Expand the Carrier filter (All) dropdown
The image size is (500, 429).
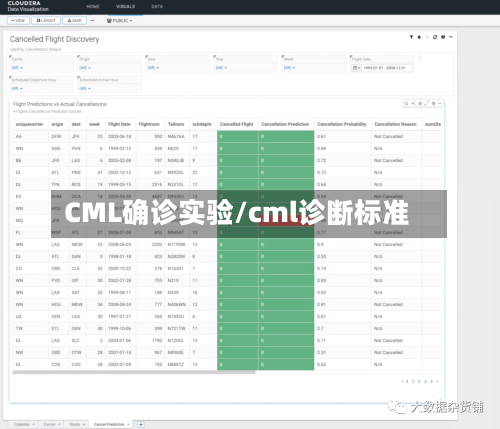(17, 68)
